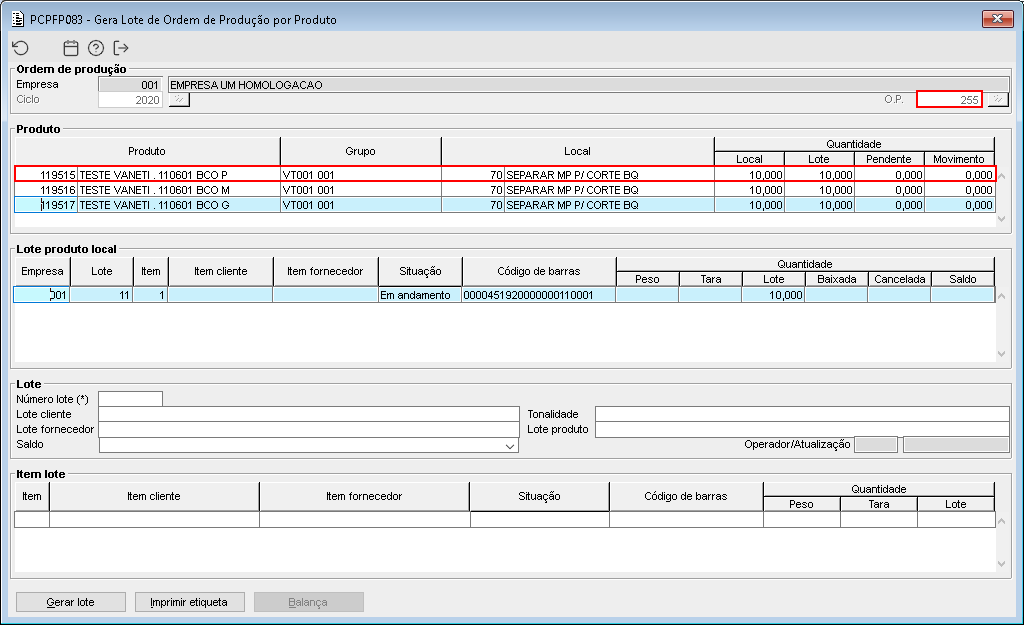Select product row 119515 BCO P

505,174
